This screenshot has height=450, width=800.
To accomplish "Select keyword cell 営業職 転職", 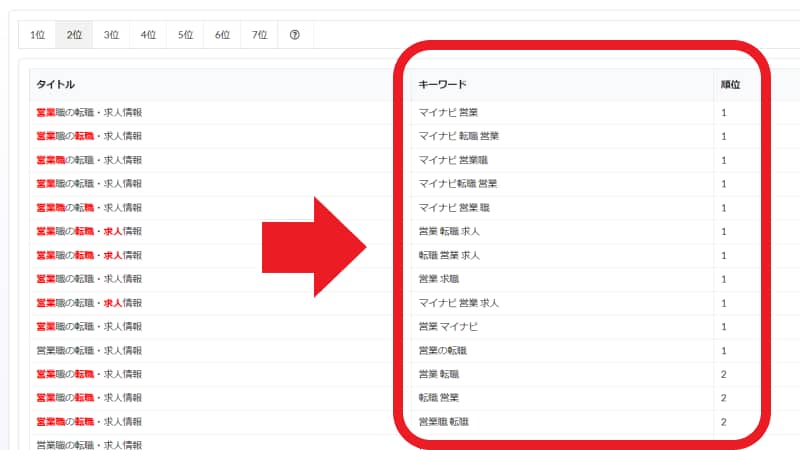I will tap(443, 422).
